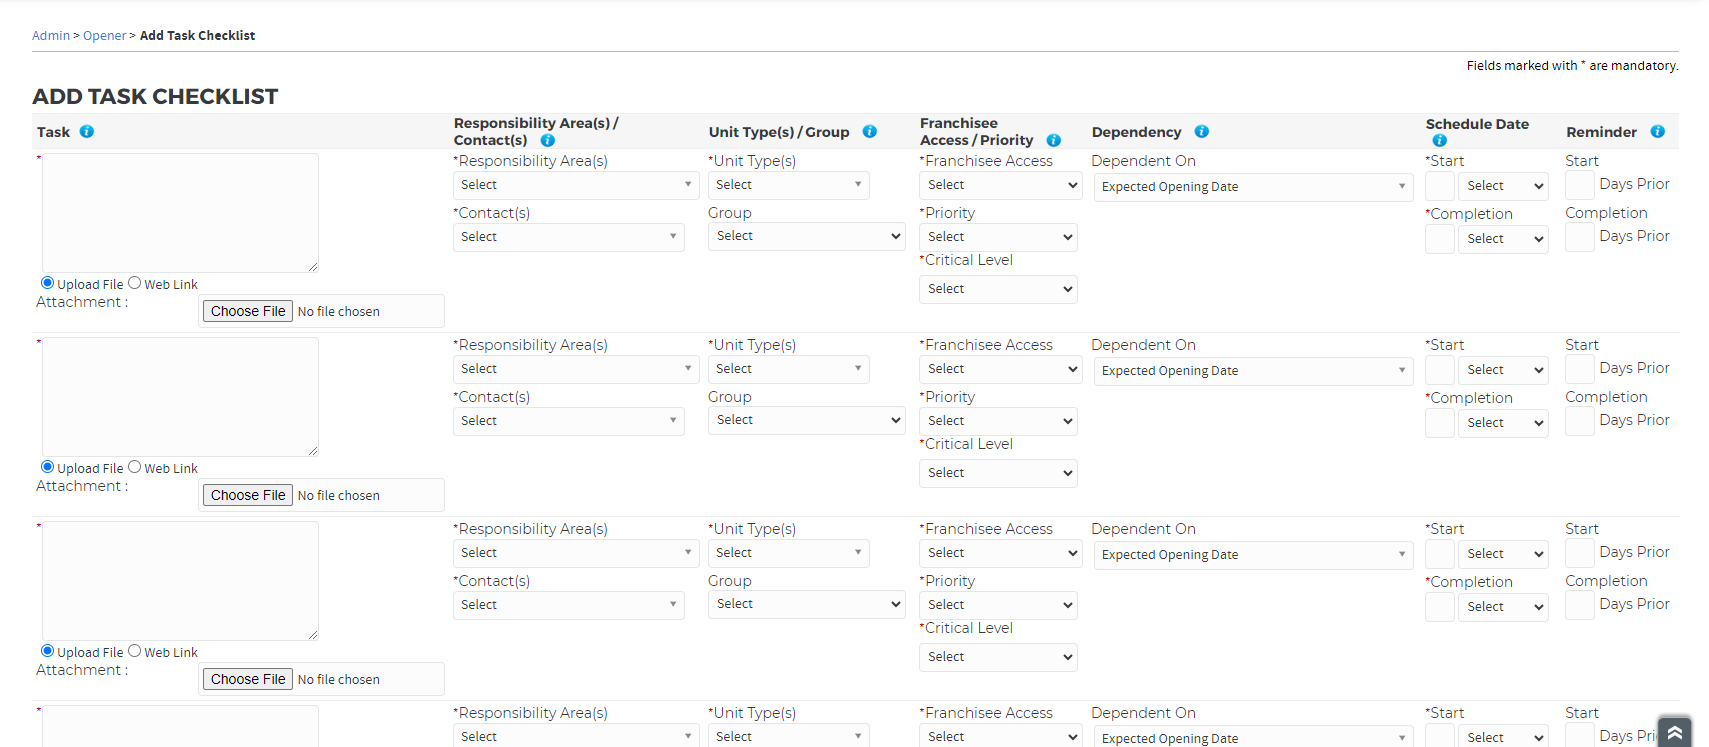The width and height of the screenshot is (1709, 747).
Task: Click Completion schedule number field in first row
Action: click(1440, 239)
